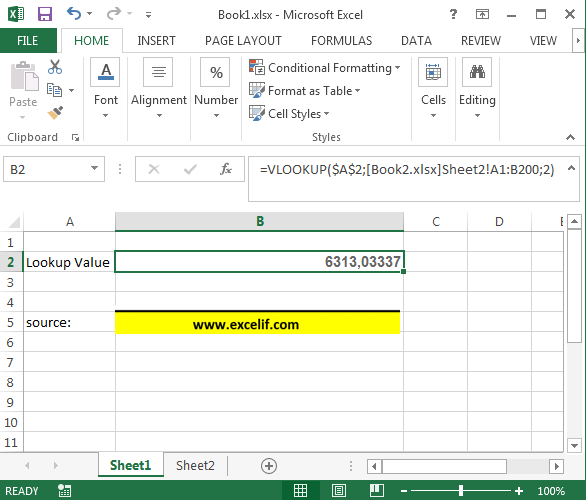Viewport: 586px width, 500px height.
Task: Expand the Editing group
Action: (477, 88)
